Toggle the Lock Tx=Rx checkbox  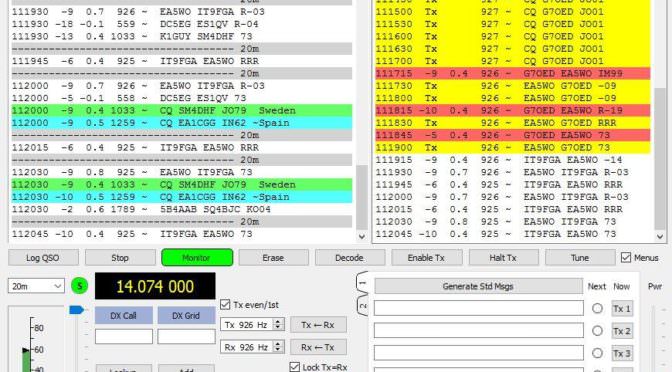[294, 367]
